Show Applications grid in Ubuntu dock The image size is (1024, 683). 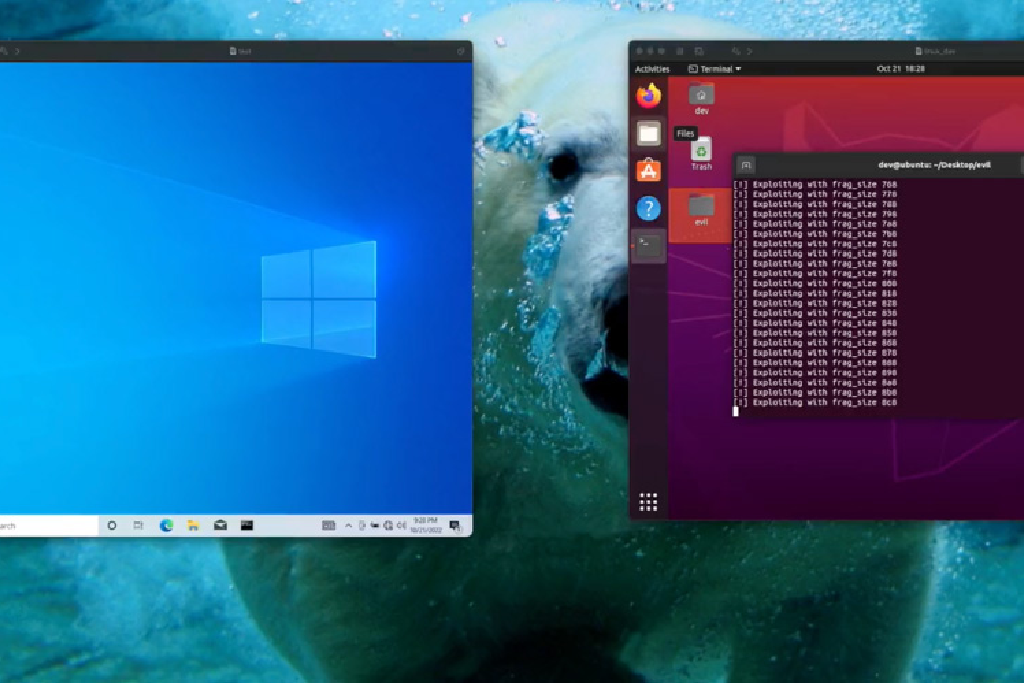click(x=648, y=502)
